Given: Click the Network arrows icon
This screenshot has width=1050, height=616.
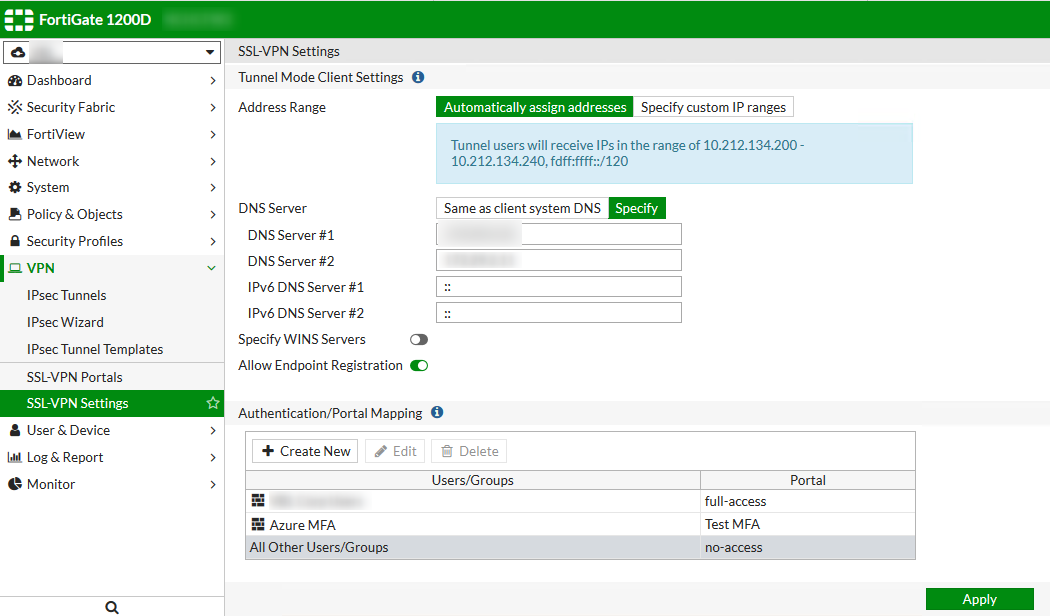Looking at the screenshot, I should (x=15, y=161).
